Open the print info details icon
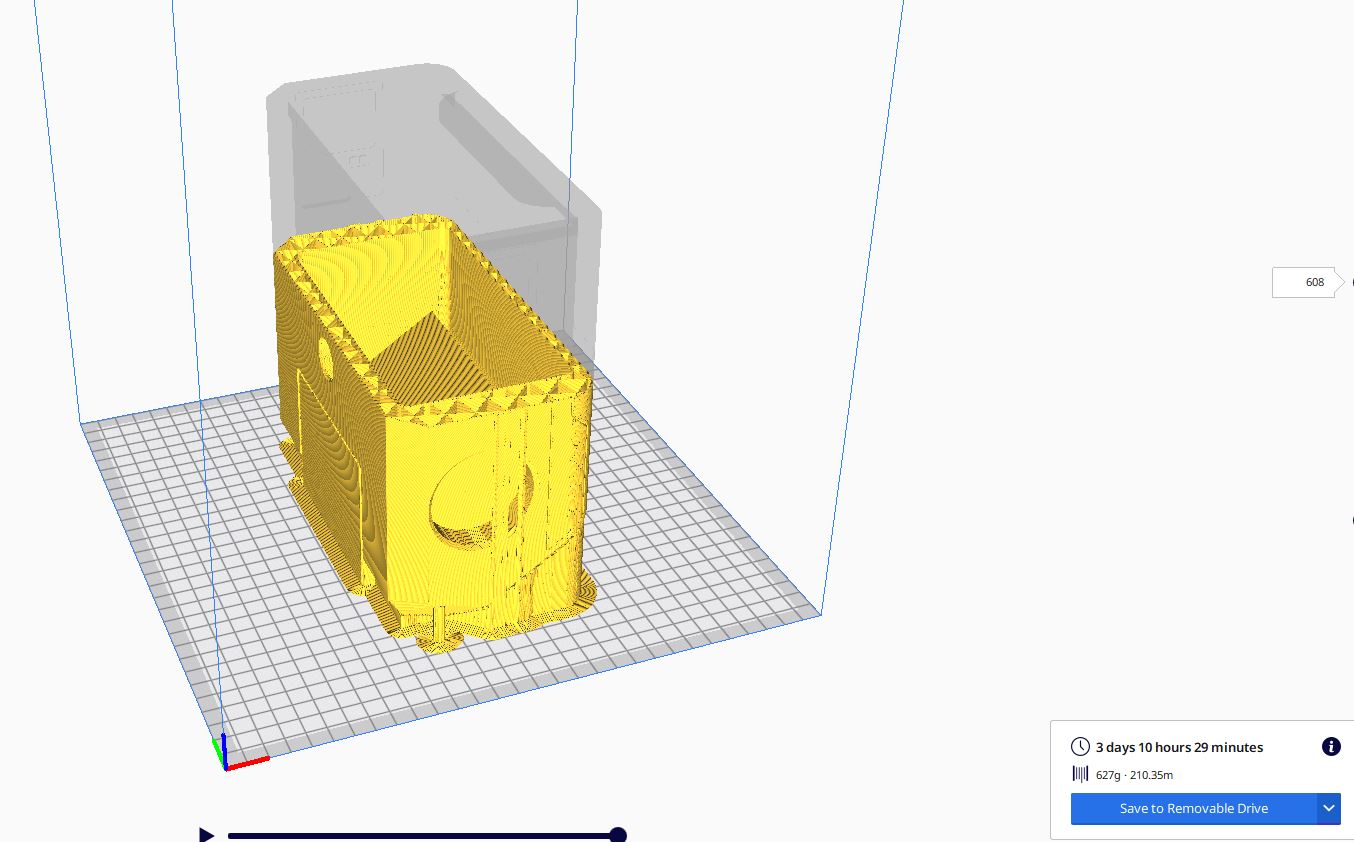This screenshot has height=842, width=1354. click(1331, 746)
